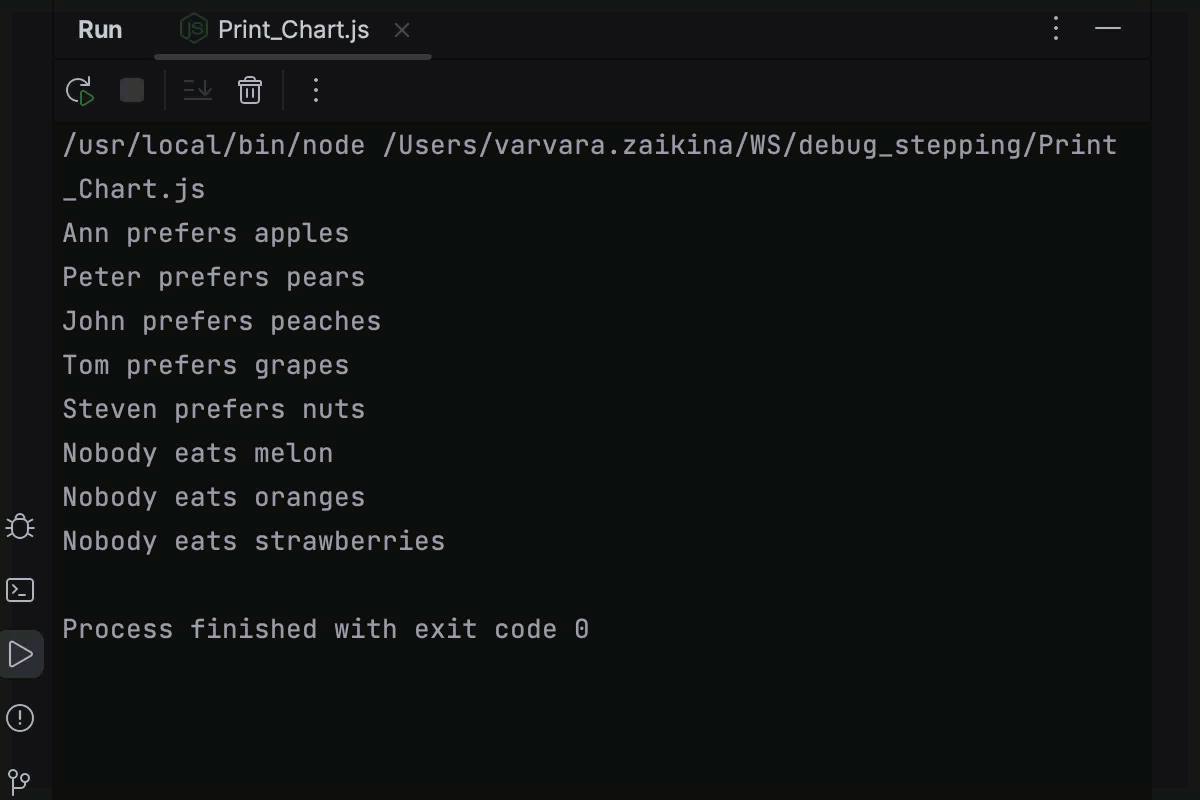Click the Run tool window title
The width and height of the screenshot is (1200, 800).
tap(99, 29)
